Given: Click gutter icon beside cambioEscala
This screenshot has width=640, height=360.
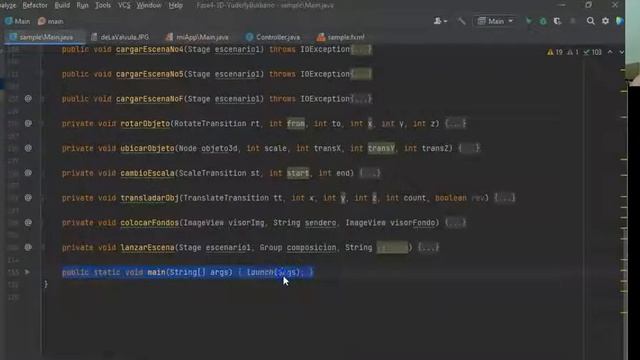Looking at the screenshot, I should coord(28,173).
